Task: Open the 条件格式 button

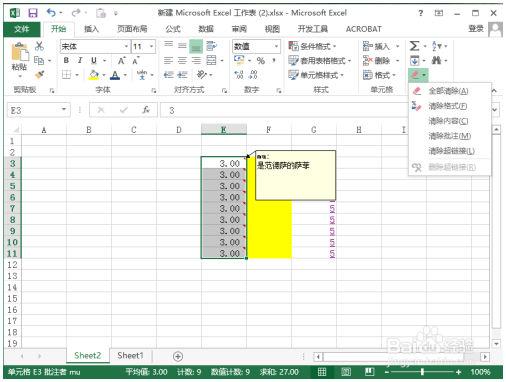Action: (312, 46)
